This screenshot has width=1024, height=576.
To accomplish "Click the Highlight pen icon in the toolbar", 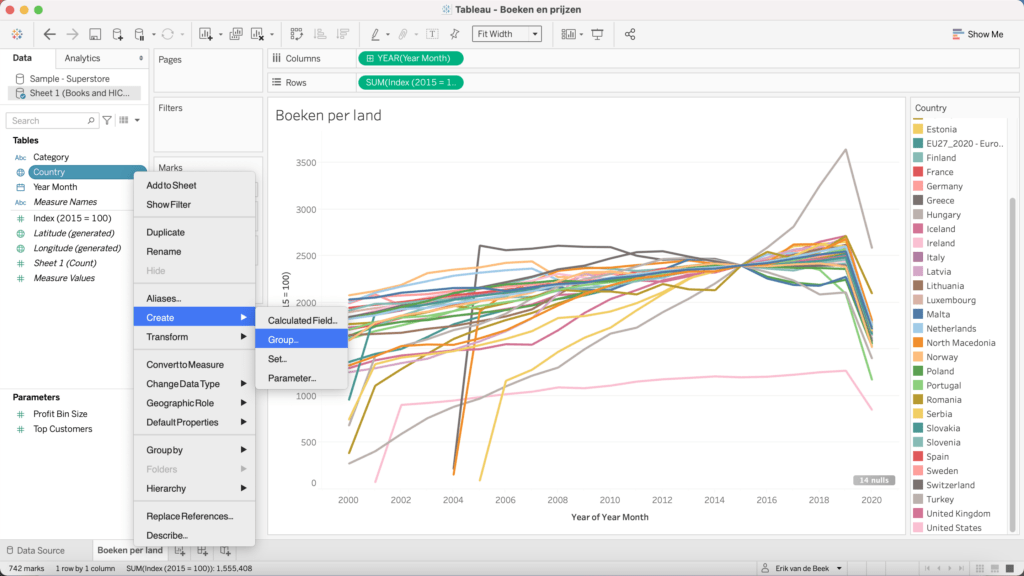I will (376, 34).
